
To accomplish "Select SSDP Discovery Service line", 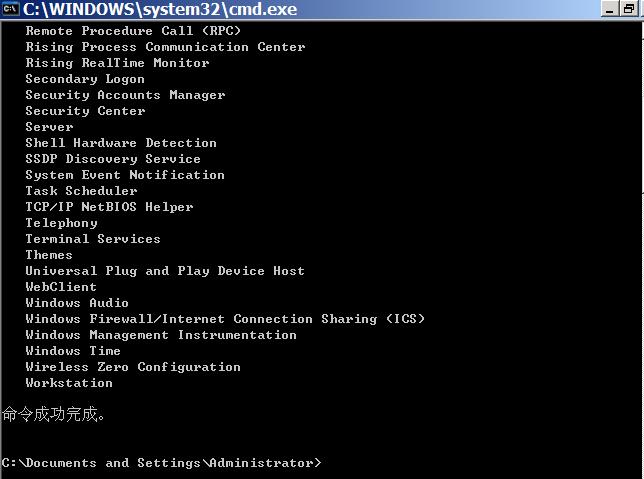I will 113,159.
